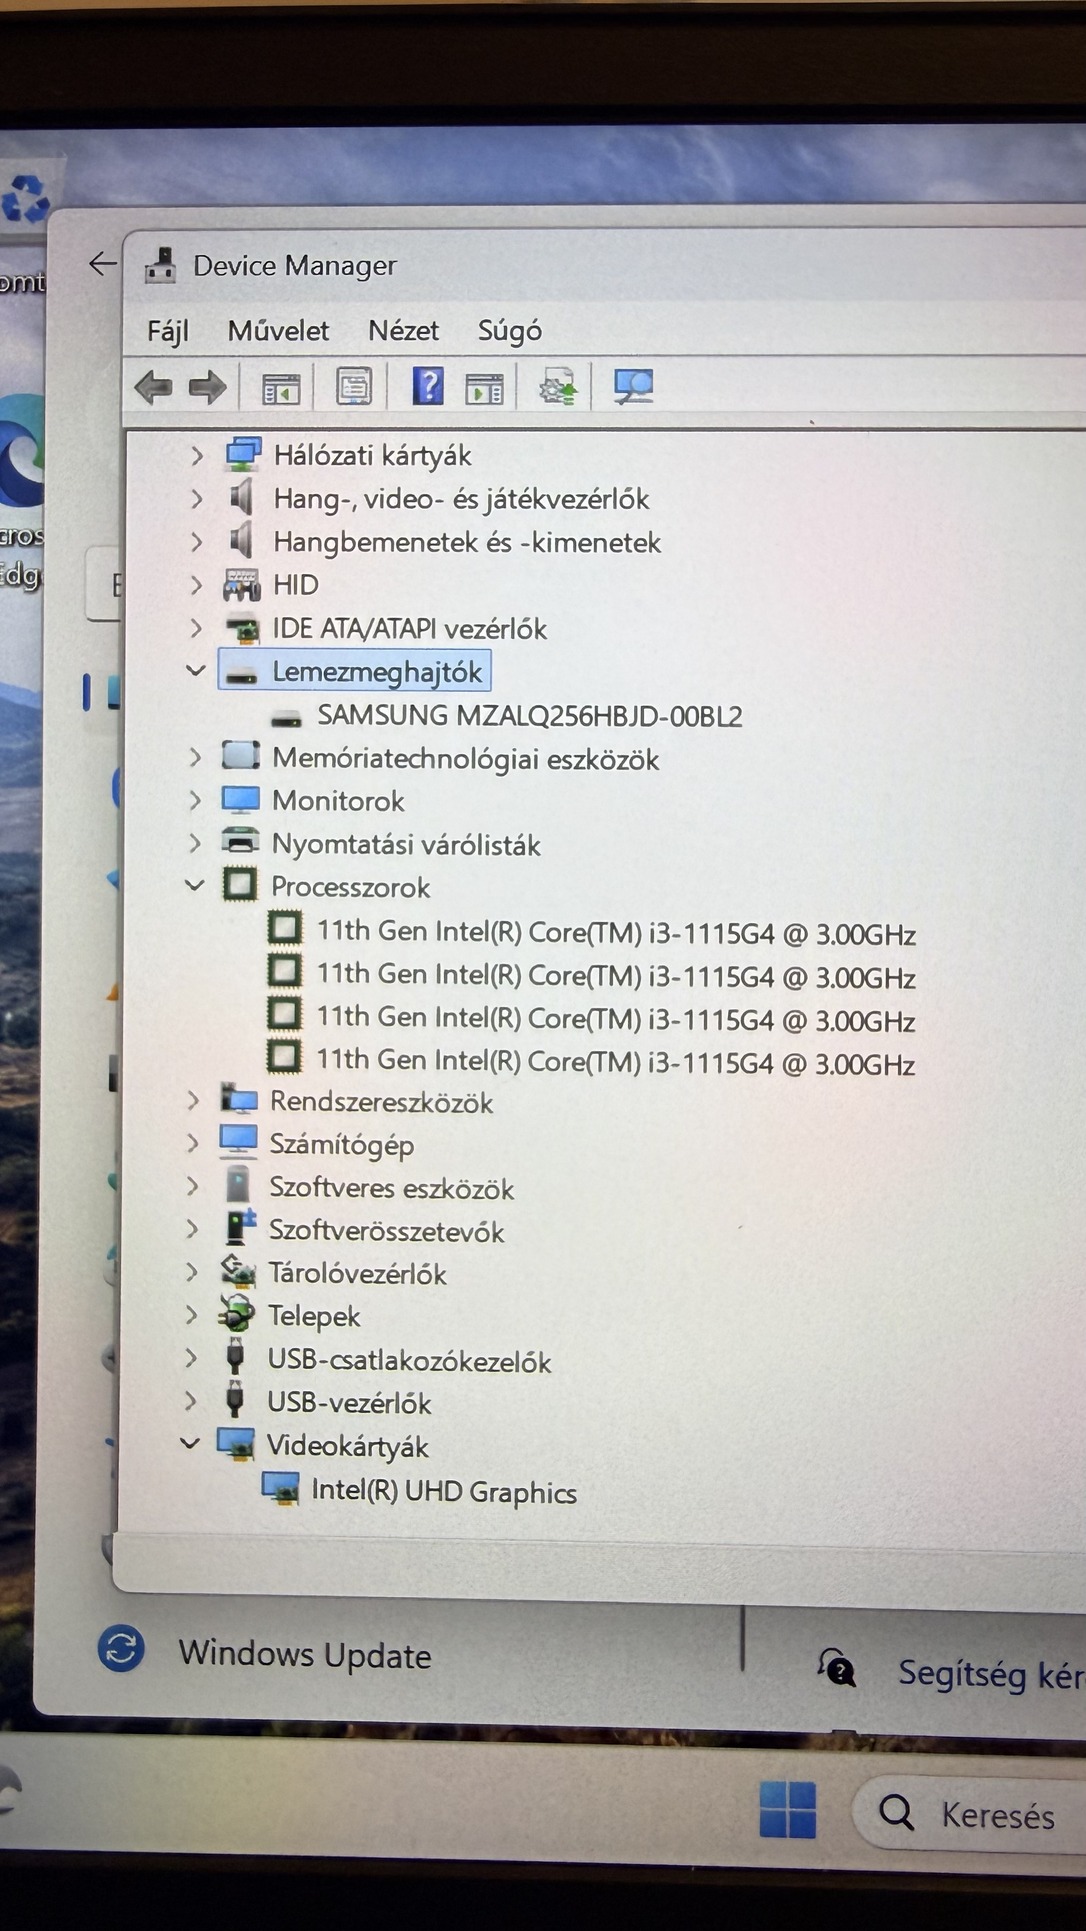Select the USB-vezérlők category label

coord(349,1403)
